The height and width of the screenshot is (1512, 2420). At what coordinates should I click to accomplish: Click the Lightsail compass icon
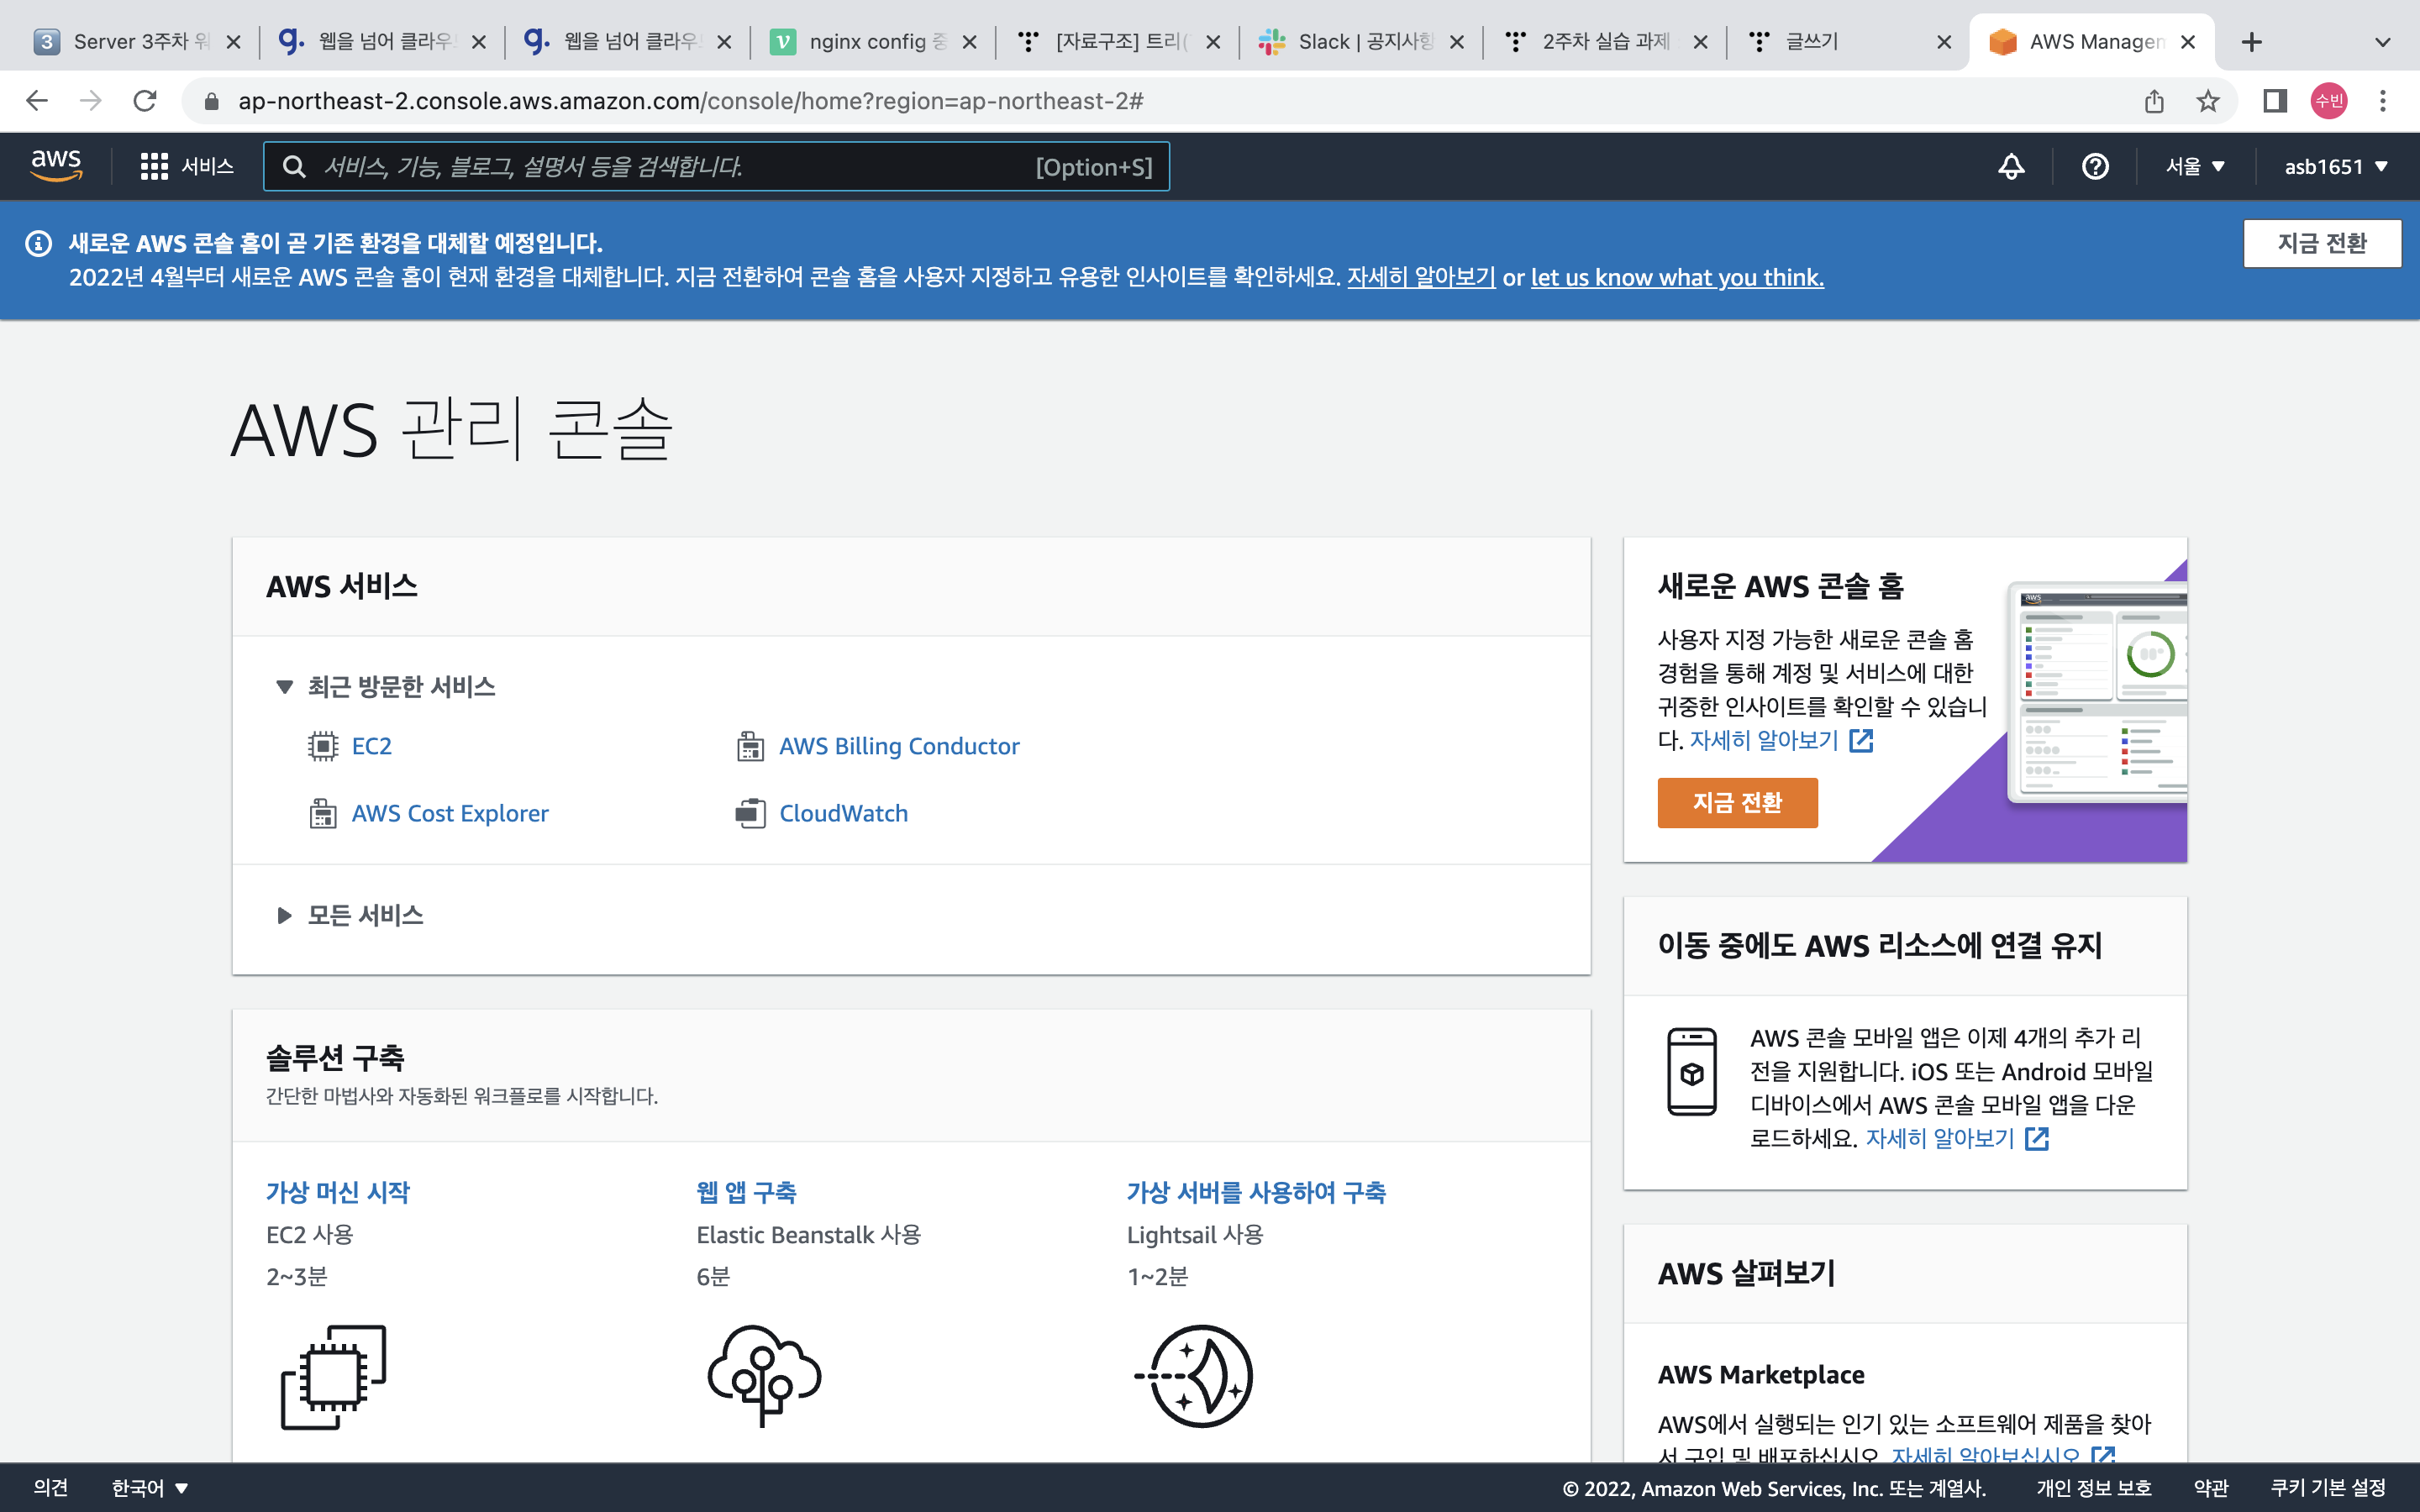tap(1194, 1375)
